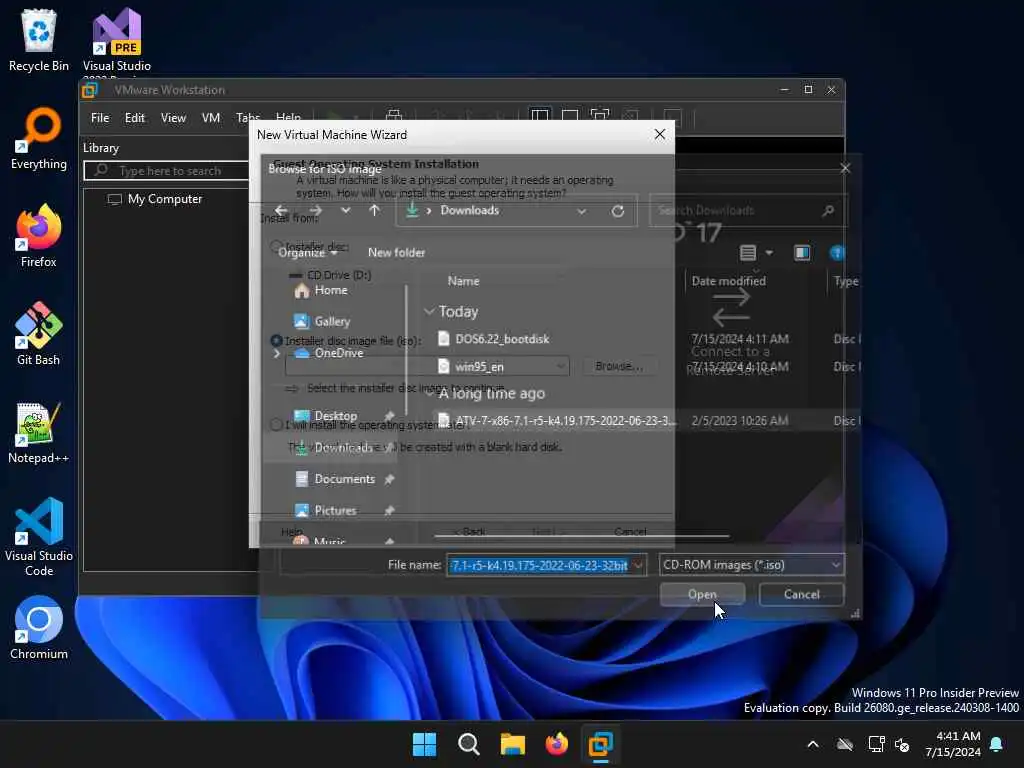Screen dimensions: 1024x768
Task: Open File Explorer from taskbar
Action: point(513,744)
